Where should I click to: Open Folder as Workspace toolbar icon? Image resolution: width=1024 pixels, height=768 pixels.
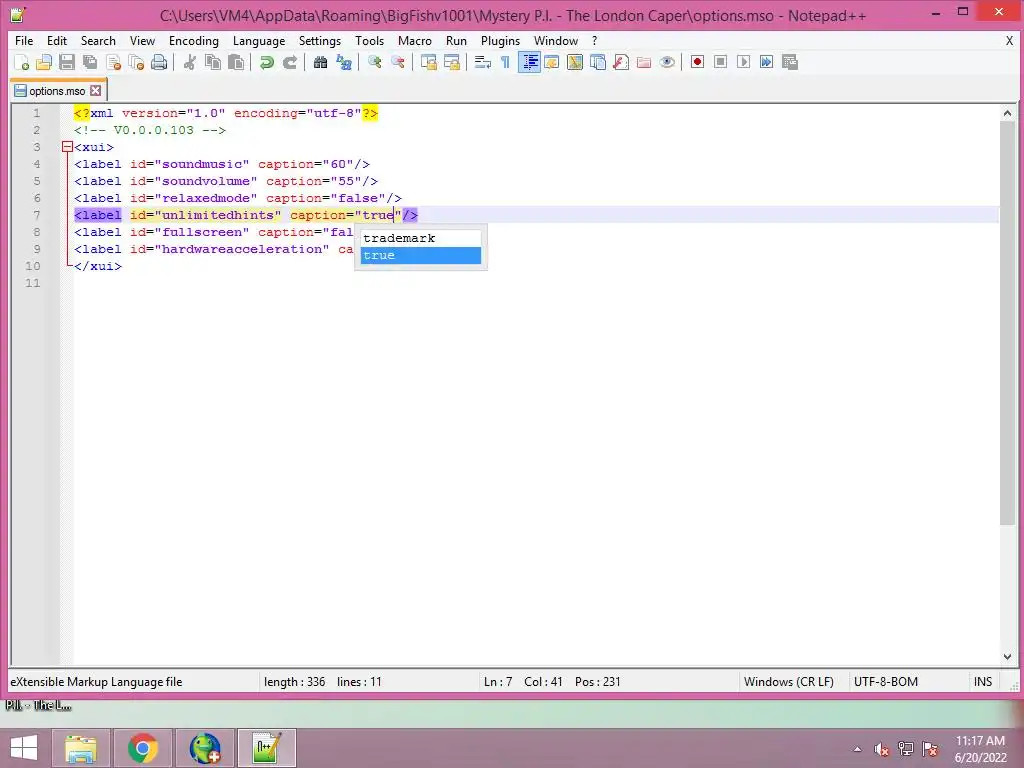[x=644, y=62]
